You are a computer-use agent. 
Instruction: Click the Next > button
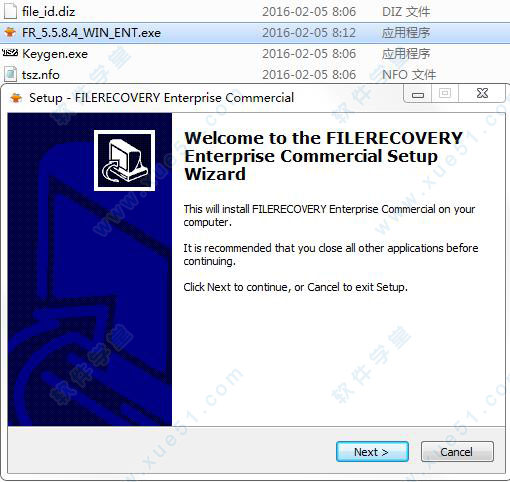[372, 452]
